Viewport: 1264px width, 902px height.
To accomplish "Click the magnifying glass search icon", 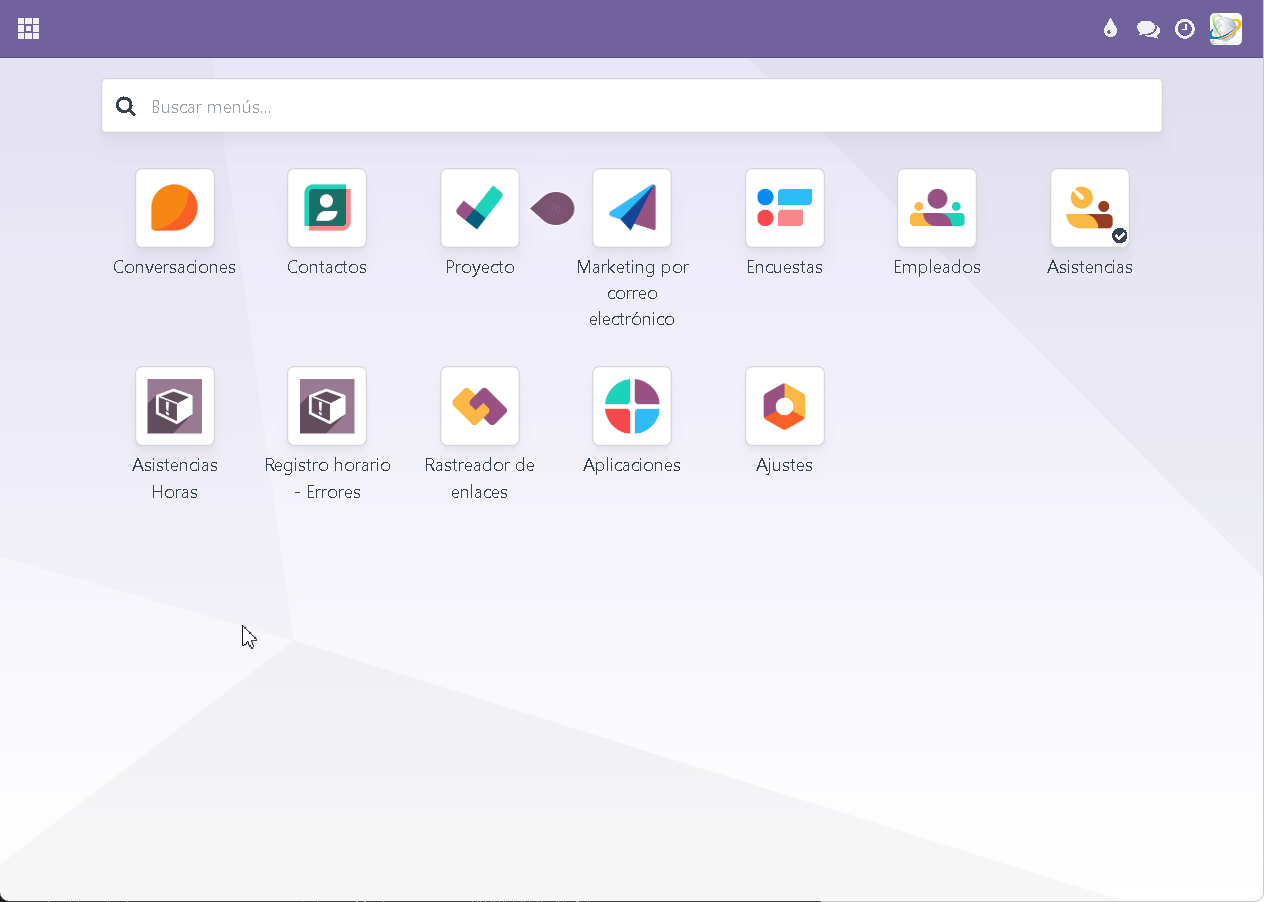I will tap(126, 106).
